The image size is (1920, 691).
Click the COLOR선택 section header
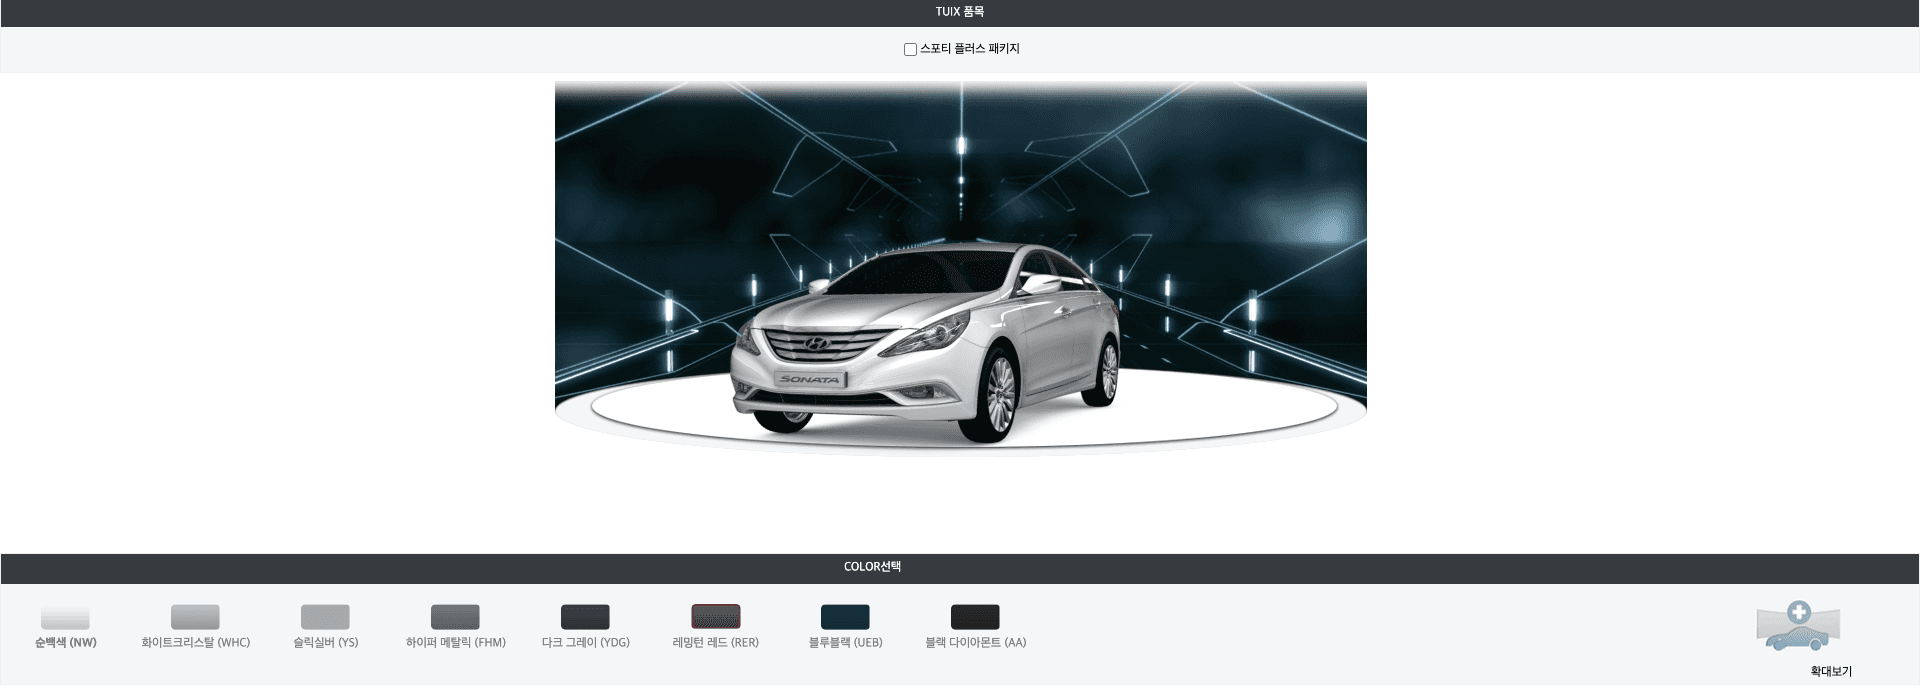pyautogui.click(x=872, y=567)
